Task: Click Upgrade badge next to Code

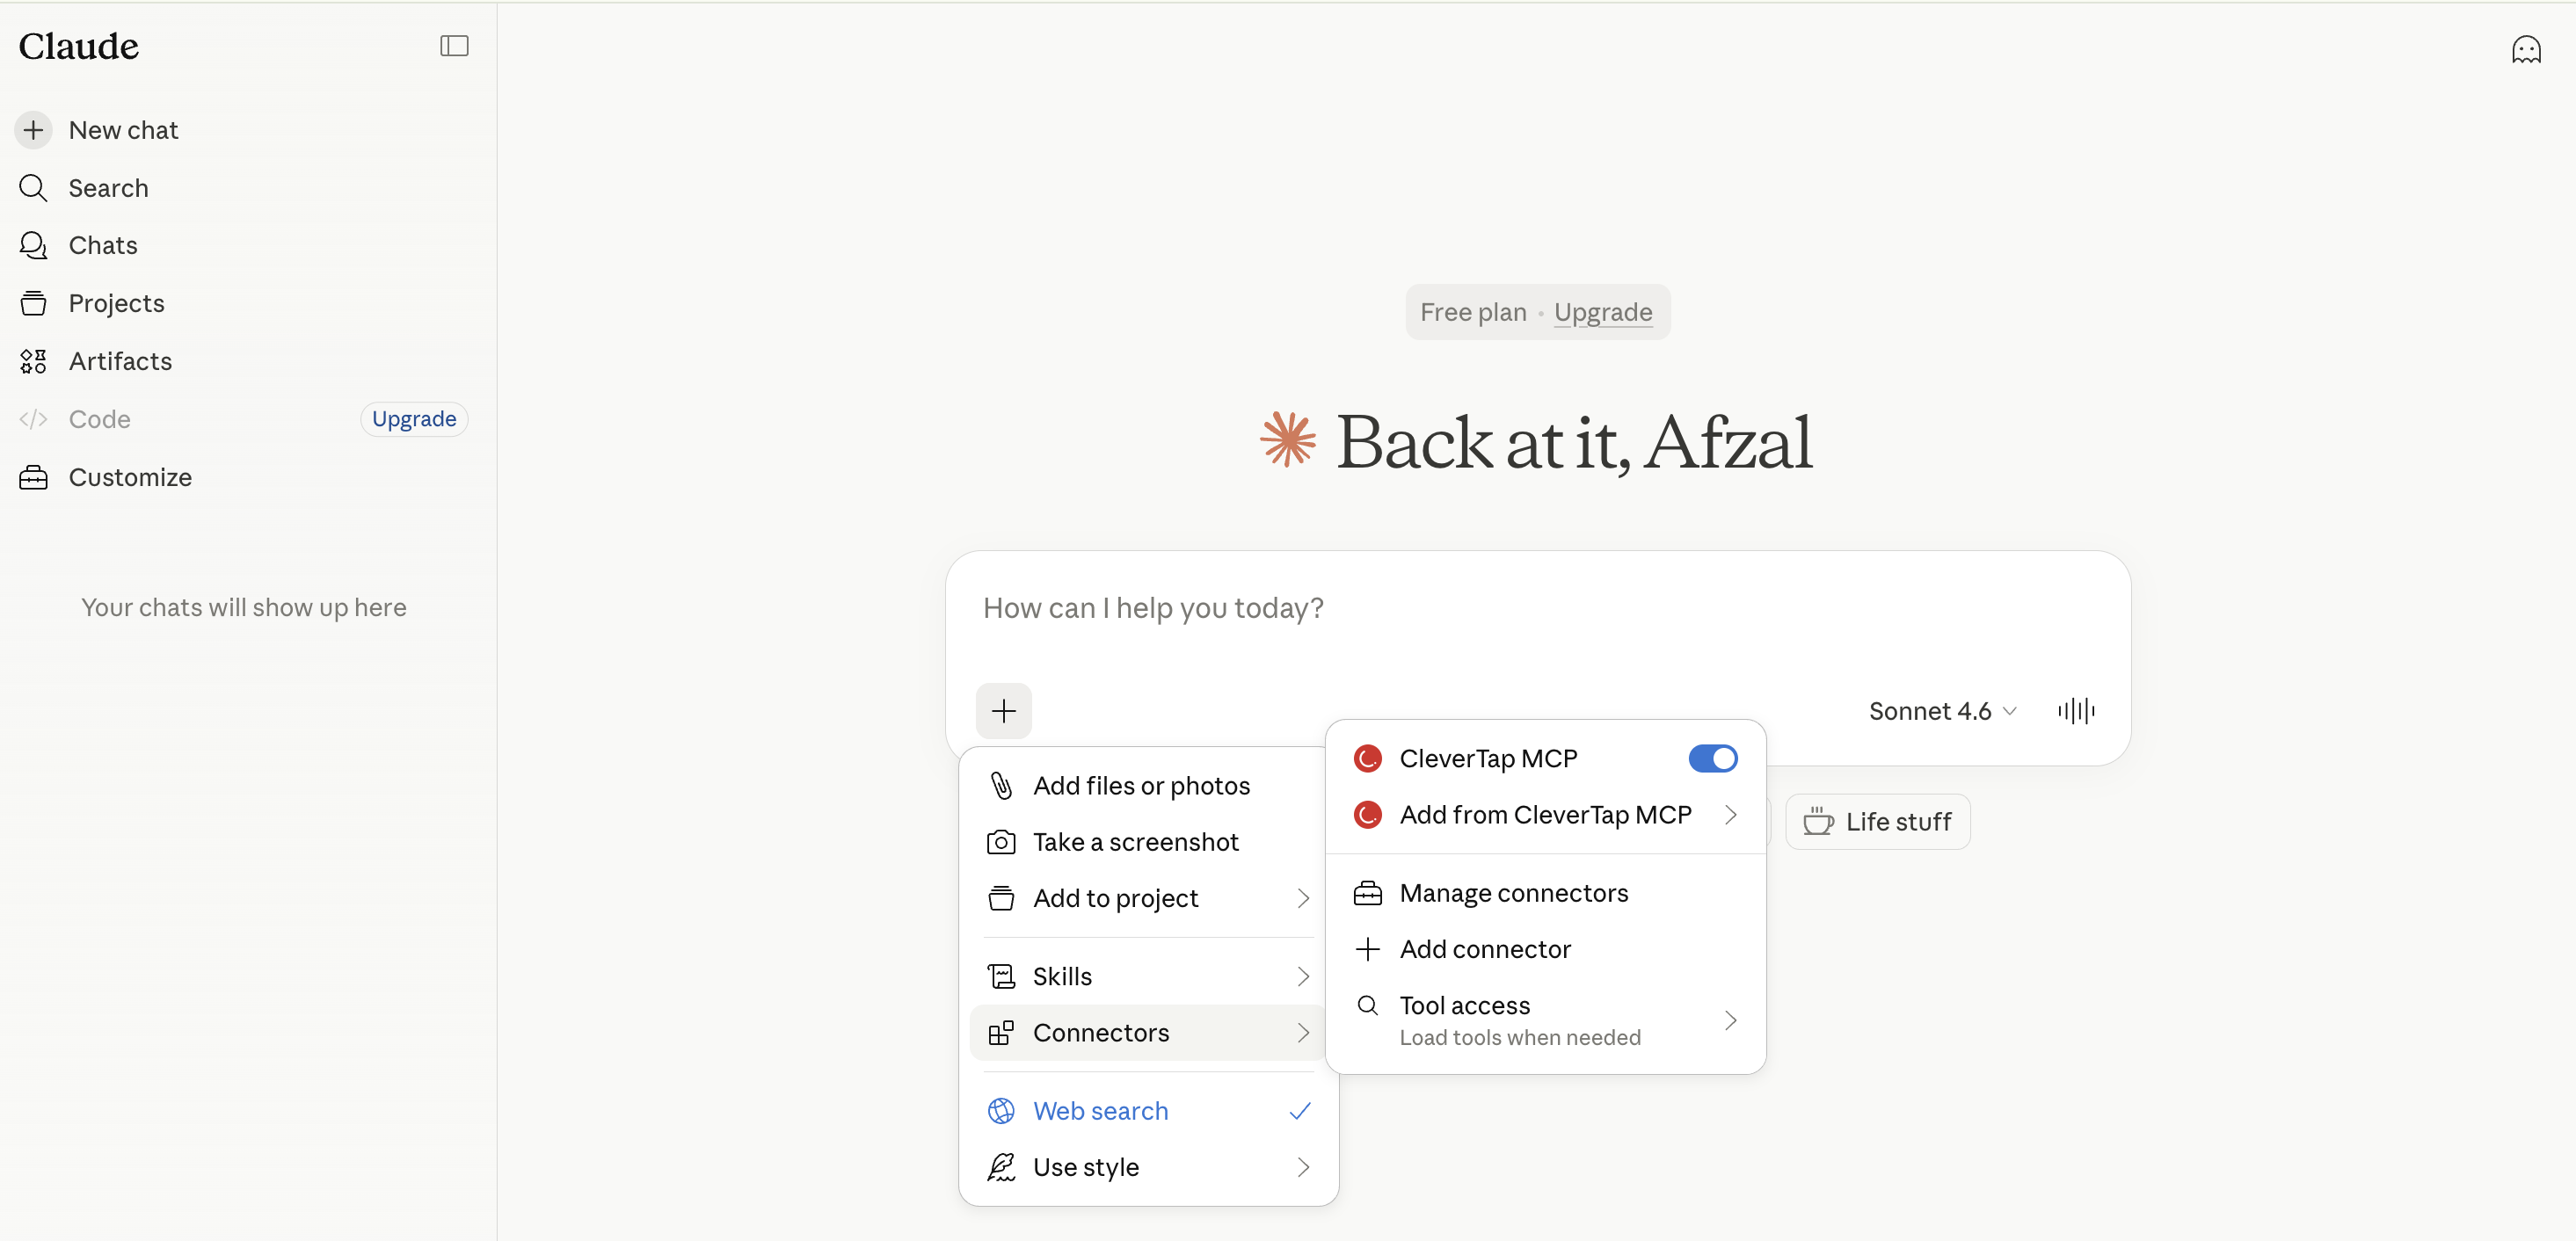Action: coord(414,419)
